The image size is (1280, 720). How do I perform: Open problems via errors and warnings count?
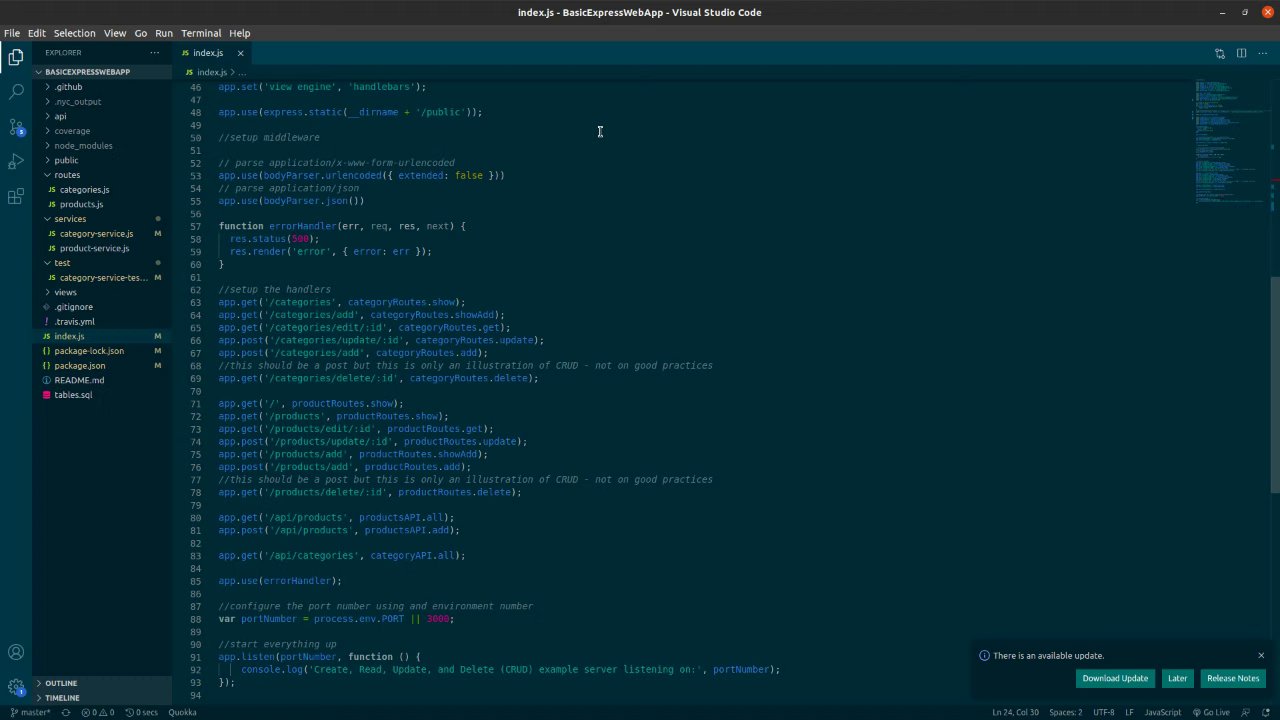coord(98,712)
